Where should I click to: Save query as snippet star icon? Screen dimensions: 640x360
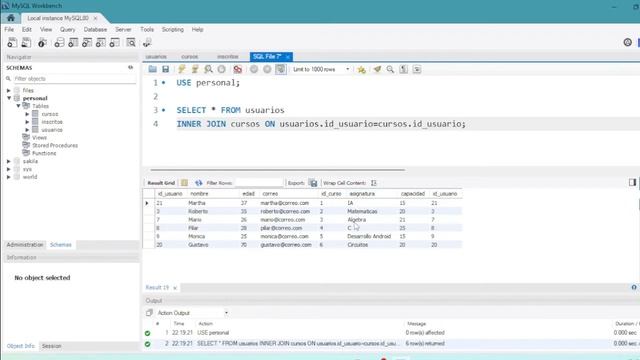(361, 69)
